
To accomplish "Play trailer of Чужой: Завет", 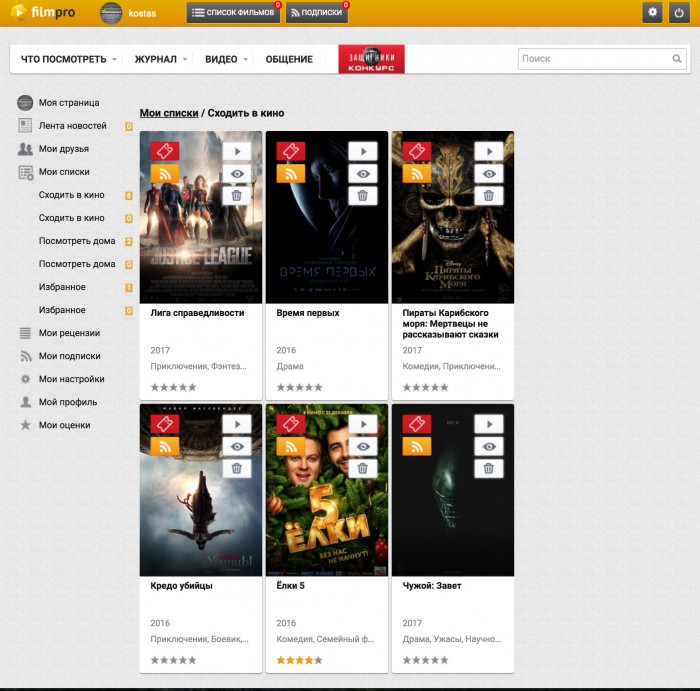I will click(489, 424).
